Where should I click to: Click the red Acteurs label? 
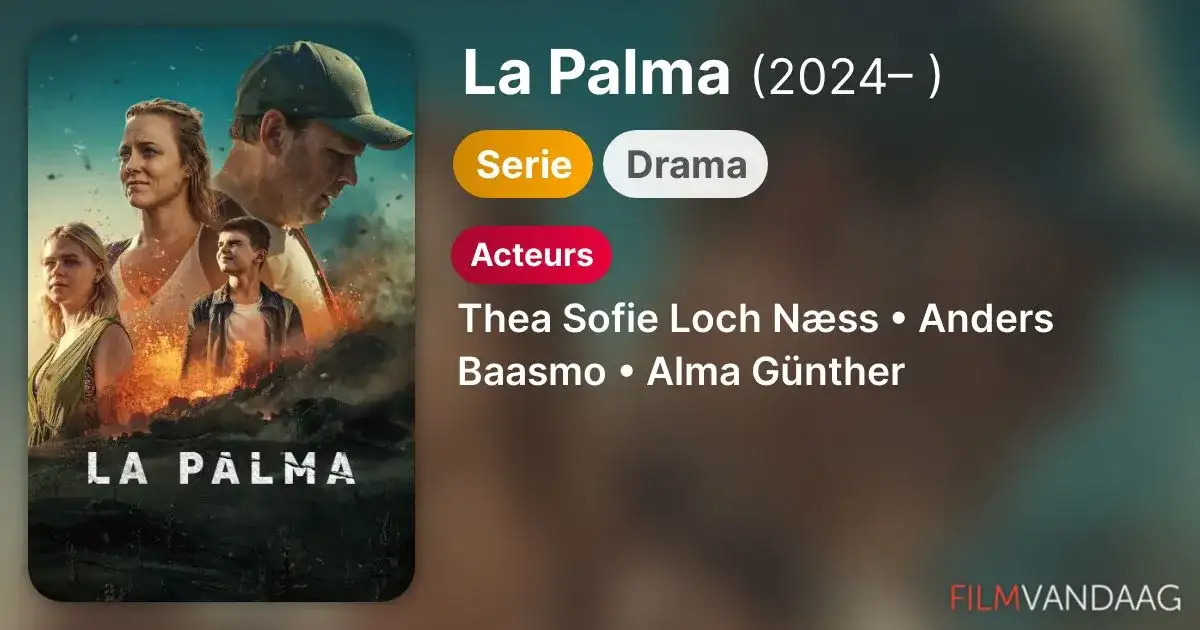532,255
